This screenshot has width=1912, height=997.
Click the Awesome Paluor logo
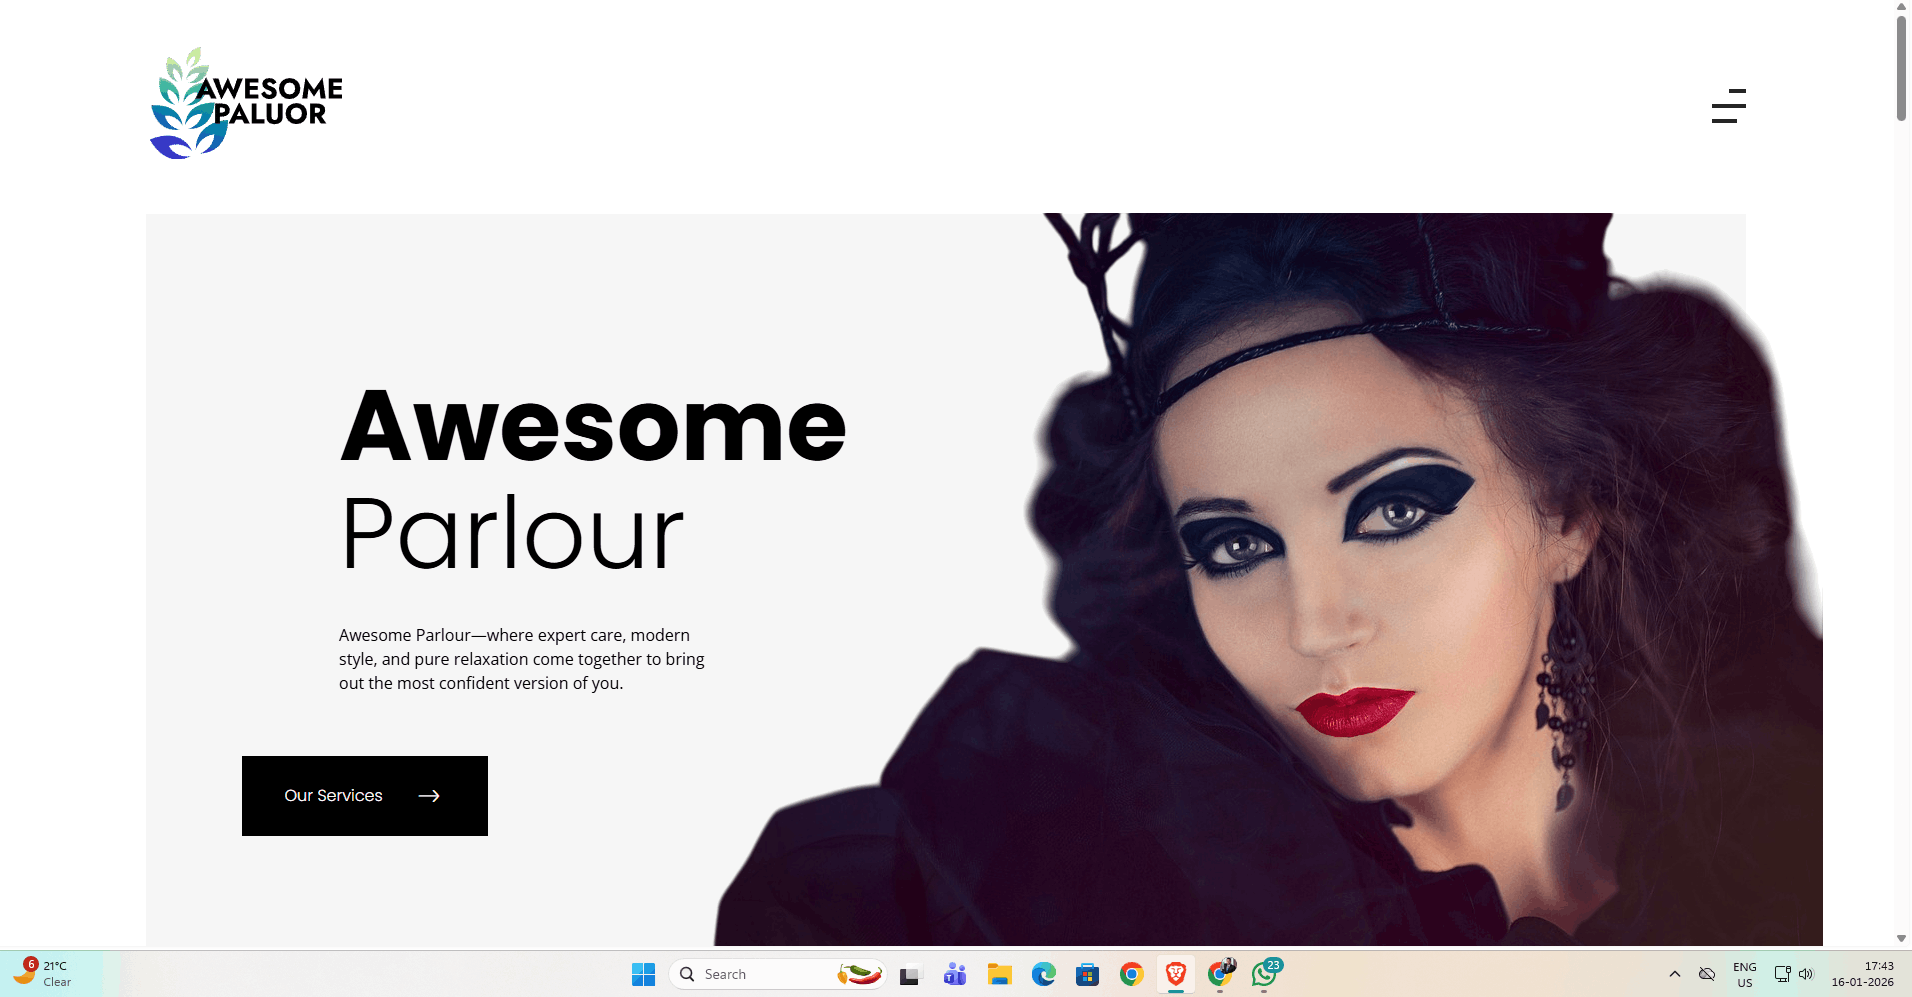246,103
